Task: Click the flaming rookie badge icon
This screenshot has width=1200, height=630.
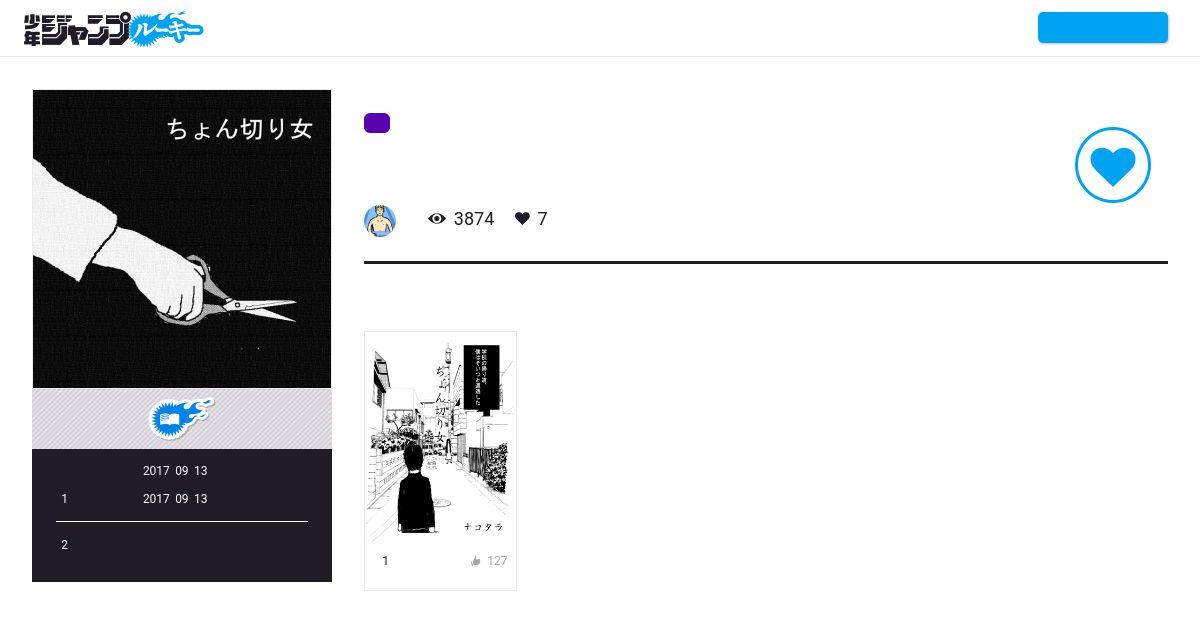Action: (x=182, y=417)
